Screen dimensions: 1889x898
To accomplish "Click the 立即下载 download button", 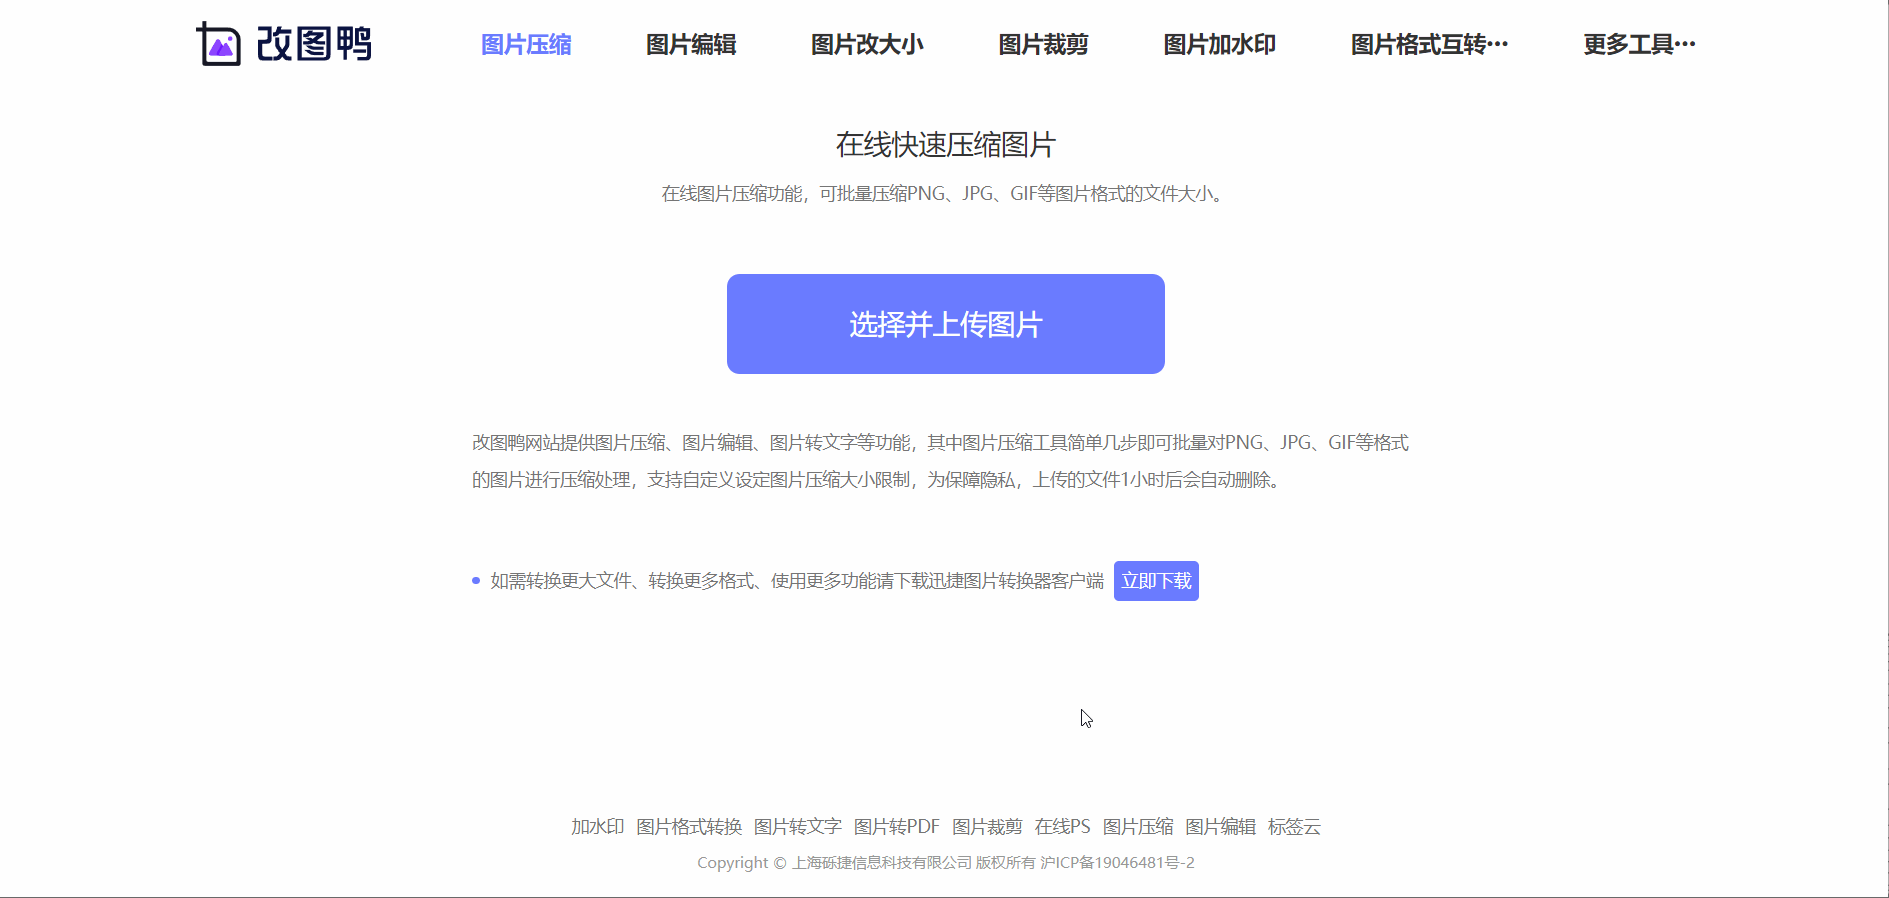I will click(x=1156, y=581).
